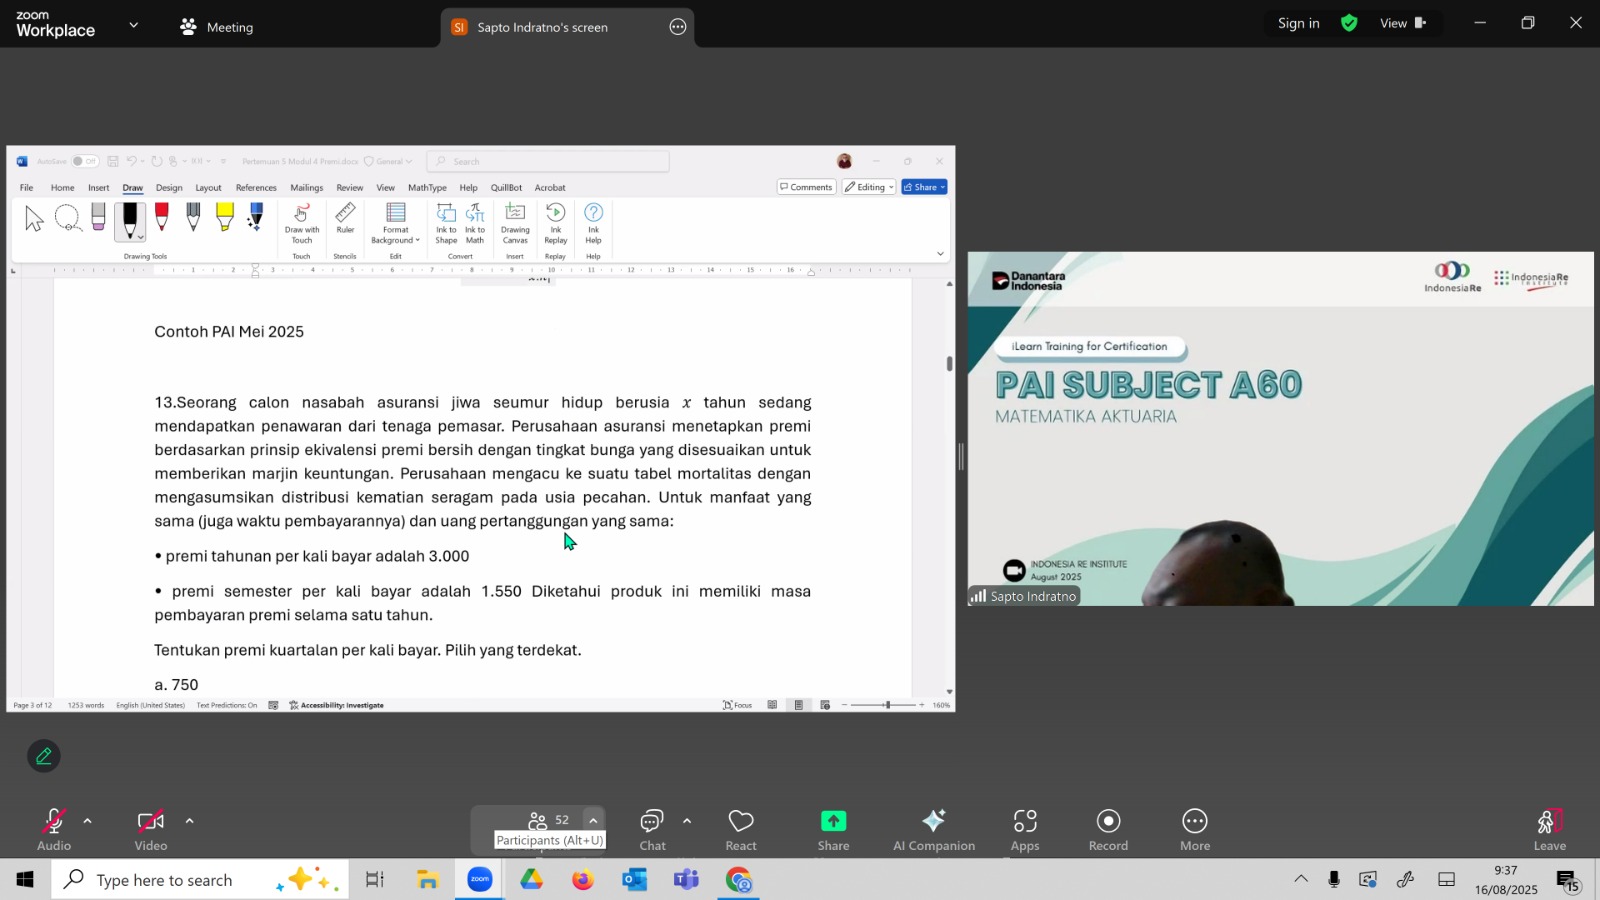Switch to the Meeting tab

(x=217, y=27)
